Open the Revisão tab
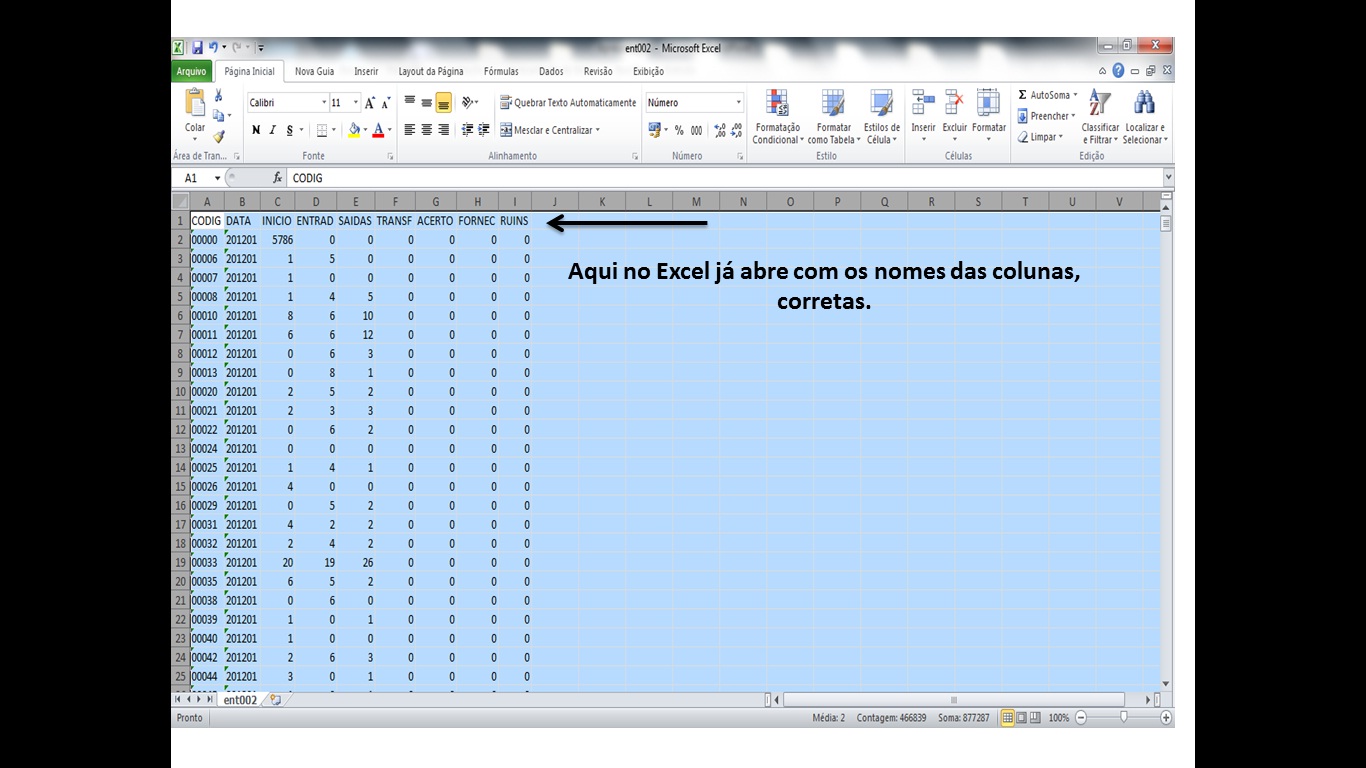This screenshot has height=768, width=1366. pyautogui.click(x=598, y=72)
